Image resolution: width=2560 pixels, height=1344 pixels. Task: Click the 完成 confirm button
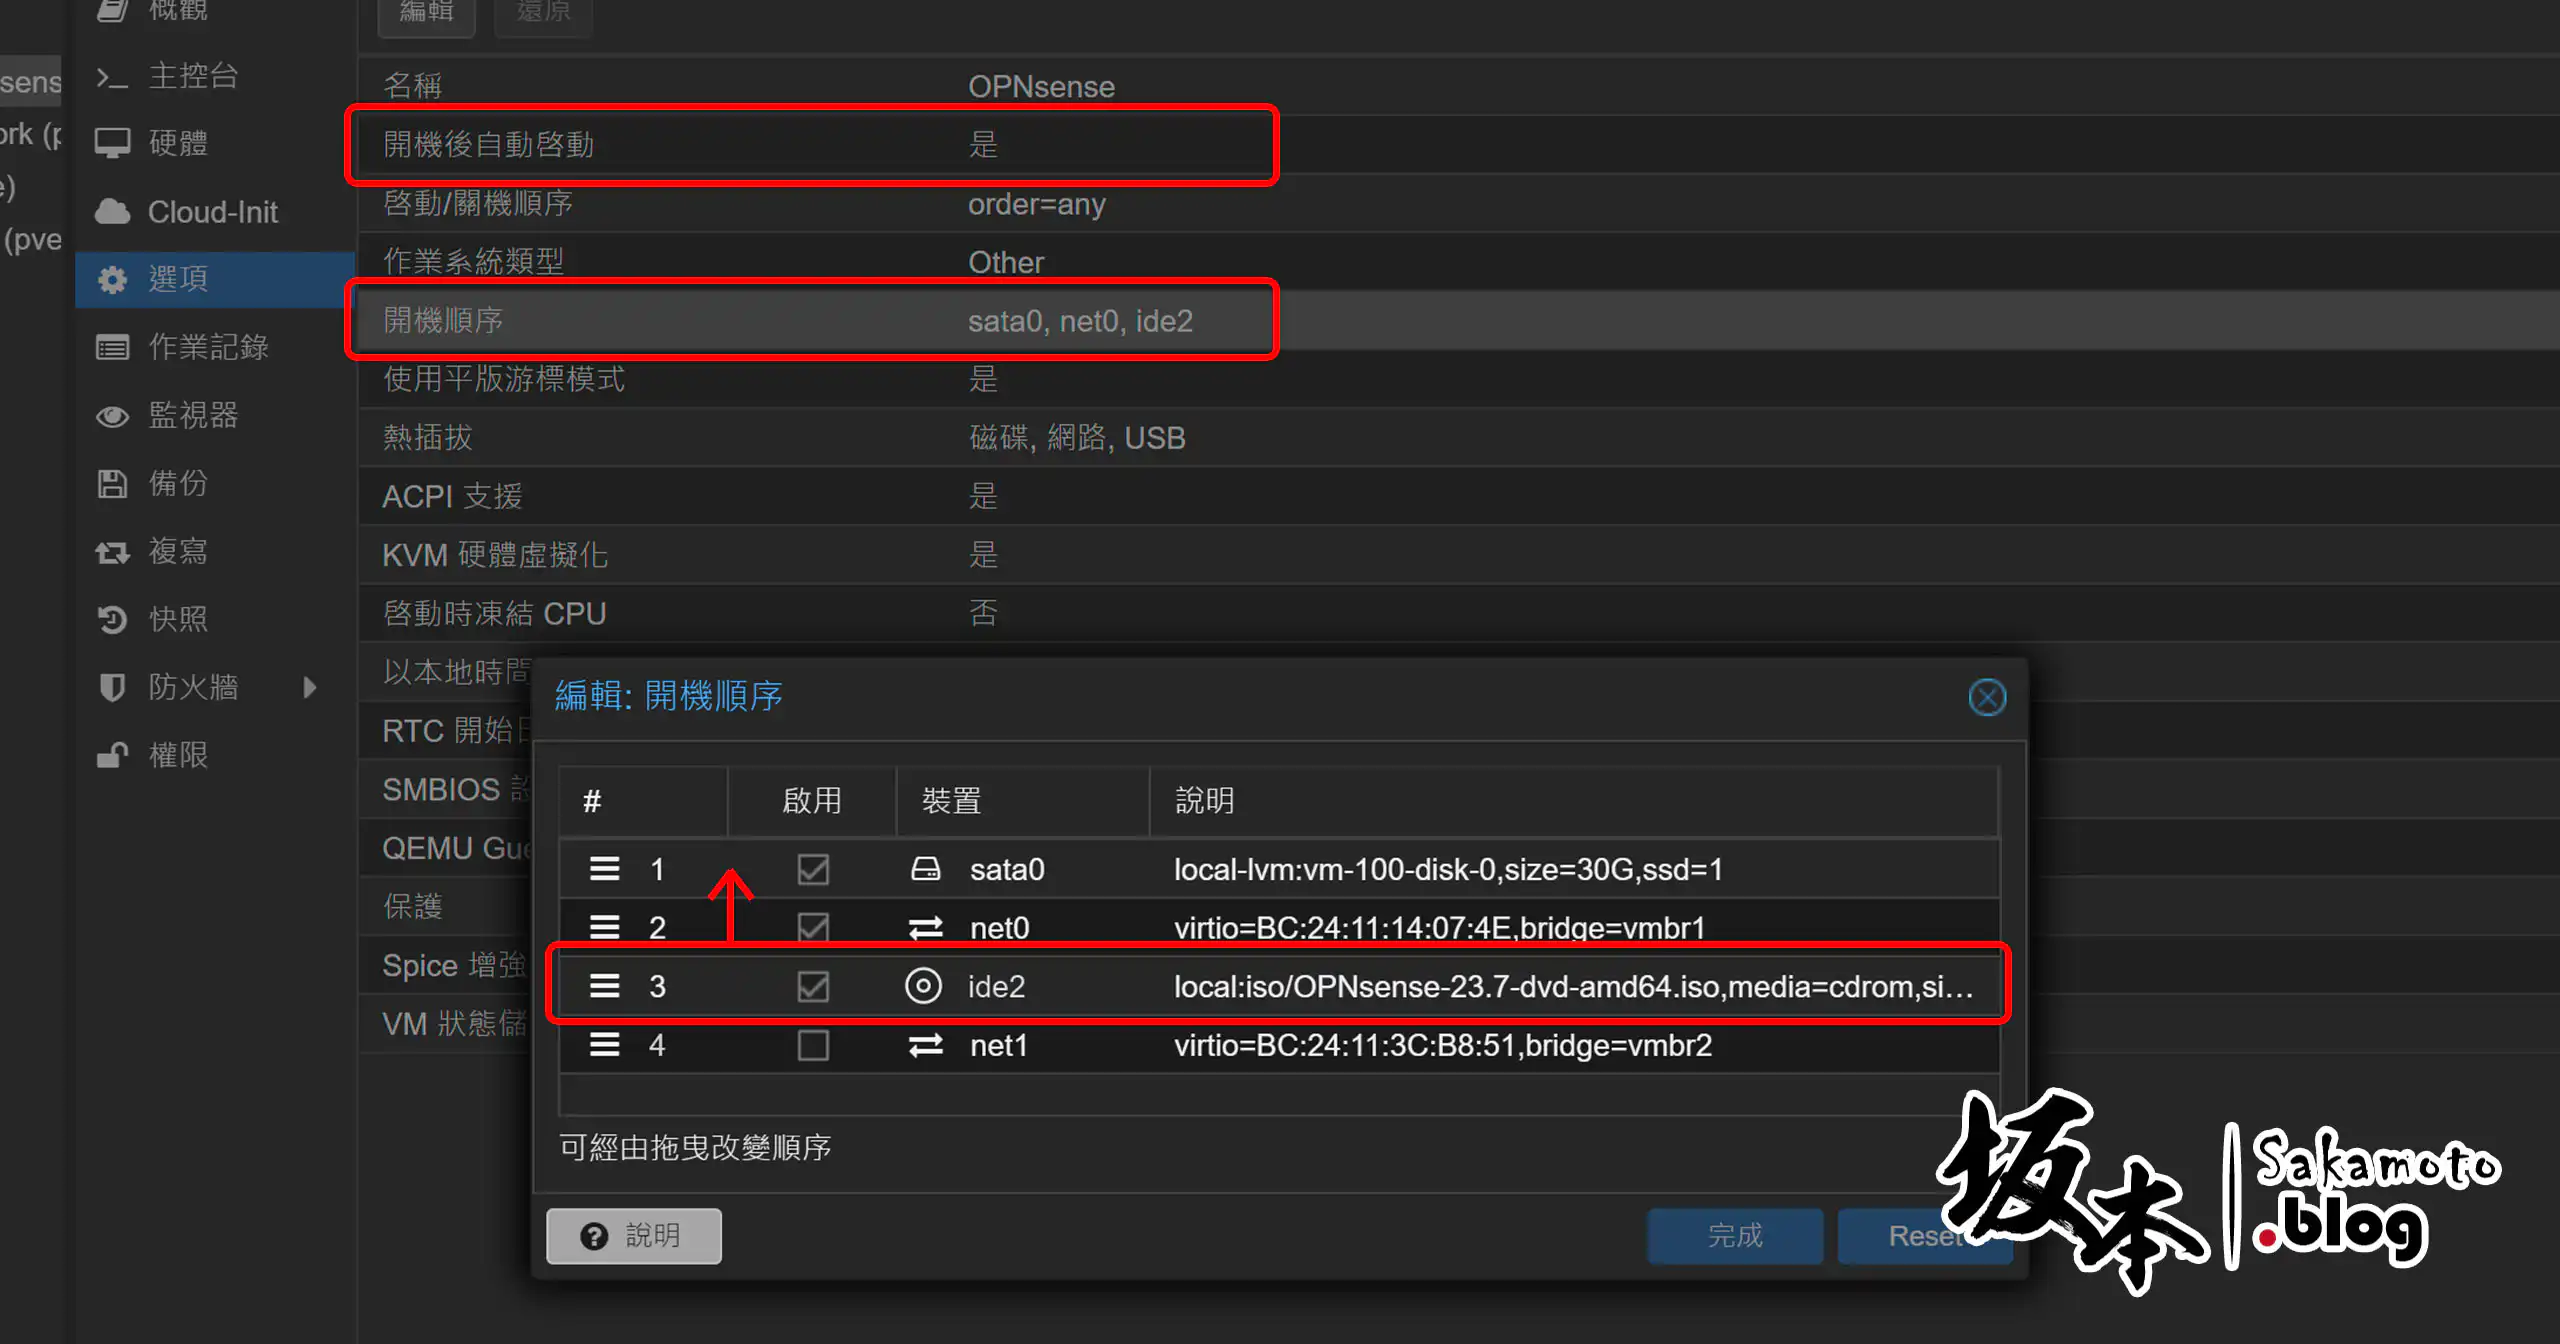coord(1735,1236)
